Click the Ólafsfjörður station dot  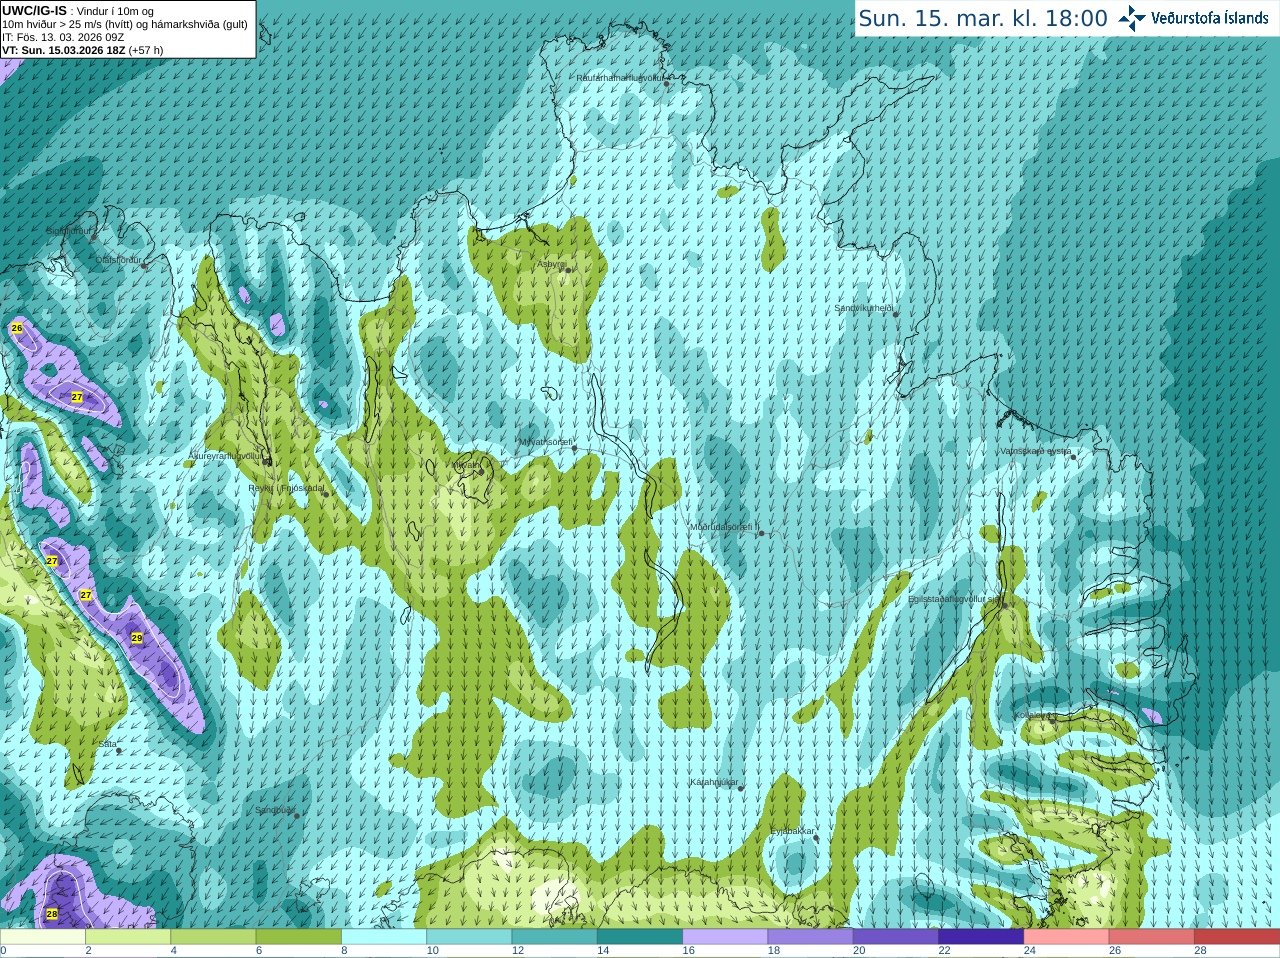tap(144, 266)
